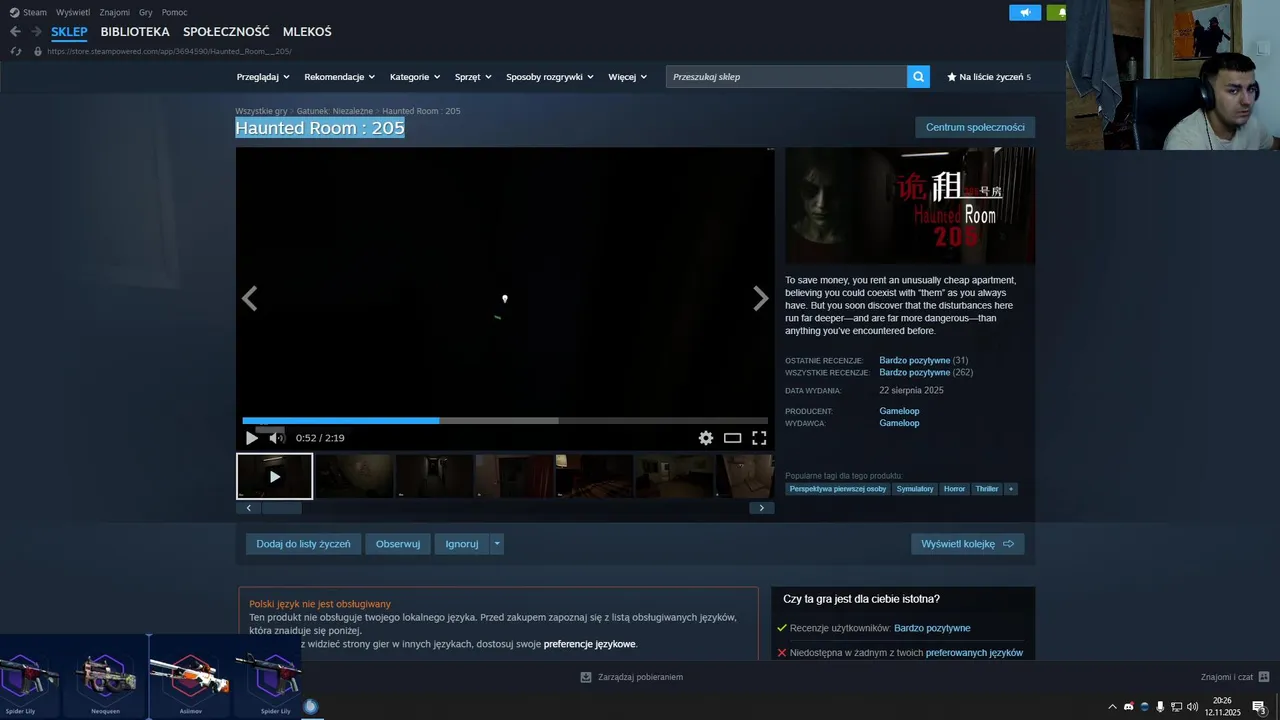Open the Windows notification center
This screenshot has width=1280, height=720.
(x=1259, y=707)
